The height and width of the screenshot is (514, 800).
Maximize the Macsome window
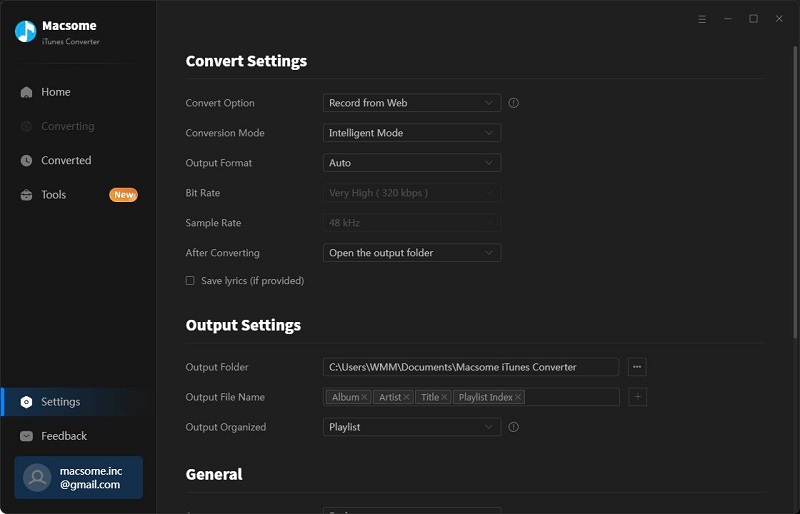(753, 19)
